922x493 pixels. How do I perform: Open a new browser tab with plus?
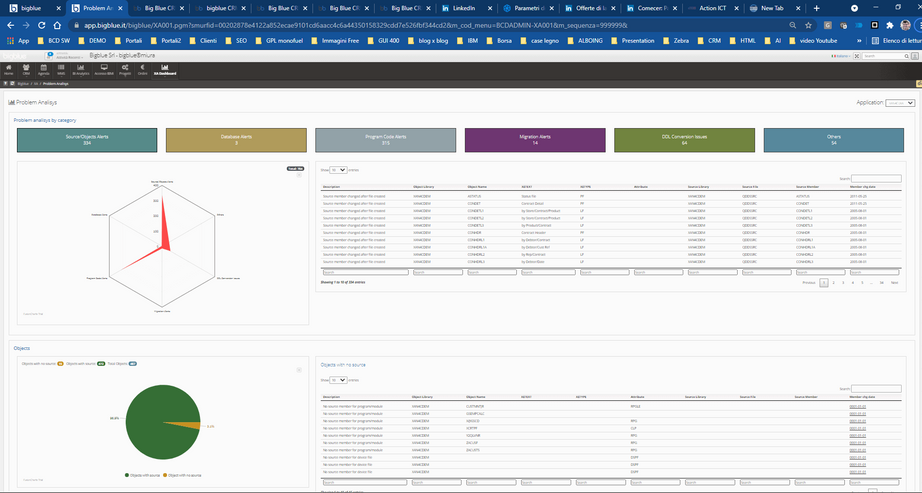tap(816, 8)
